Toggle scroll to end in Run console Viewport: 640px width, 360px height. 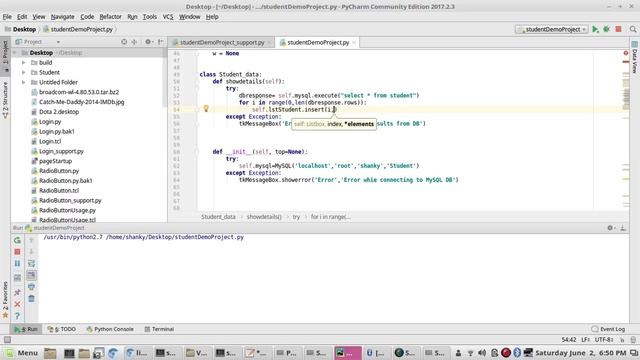tap(31, 276)
